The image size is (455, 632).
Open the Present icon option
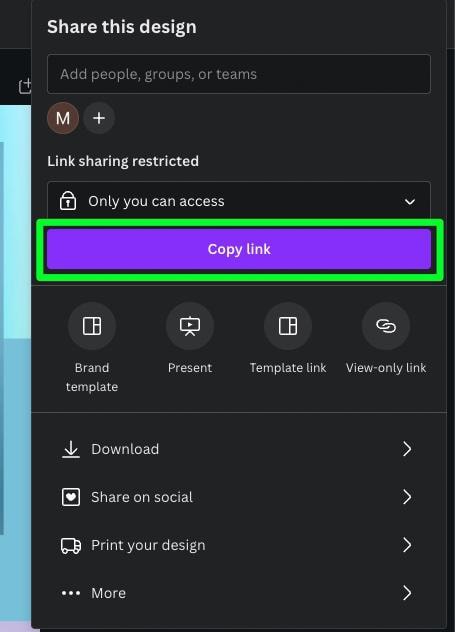pos(190,326)
